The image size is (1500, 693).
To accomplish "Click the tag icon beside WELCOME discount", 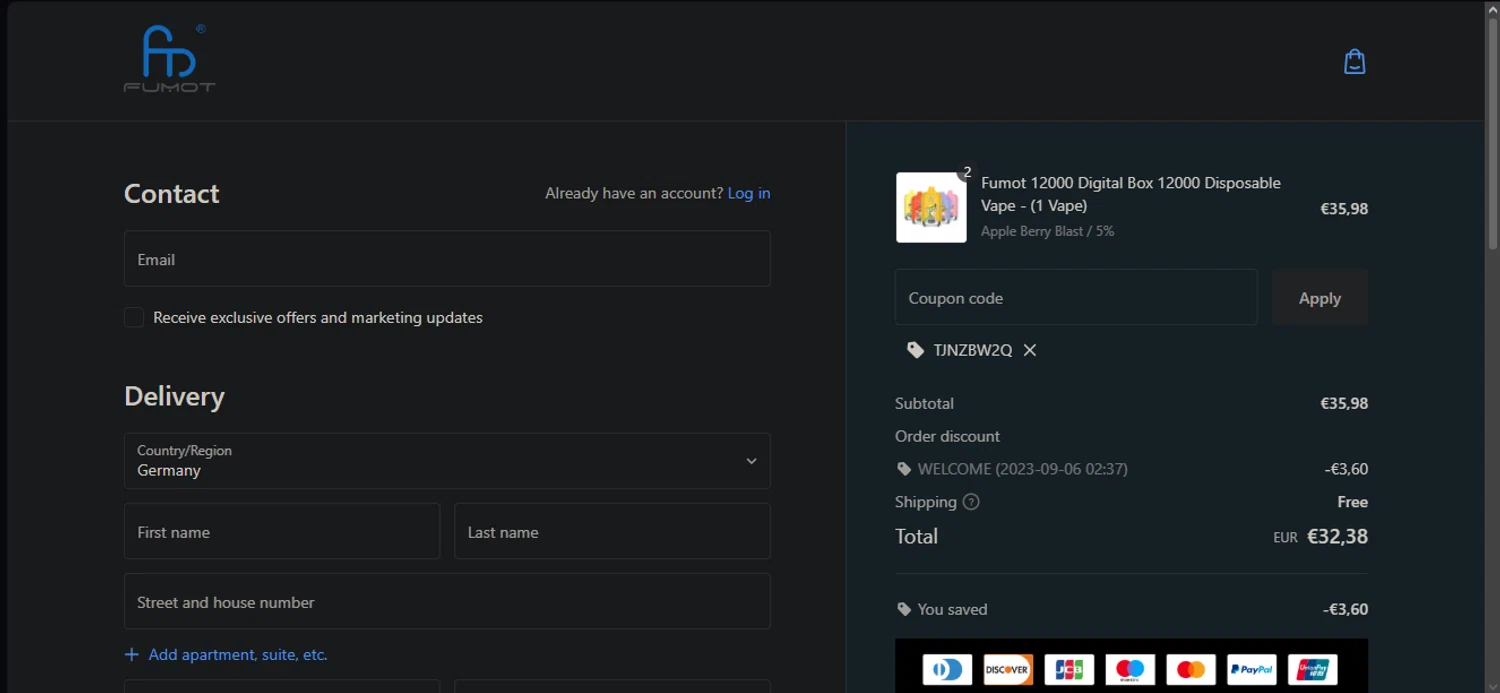I will 904,469.
